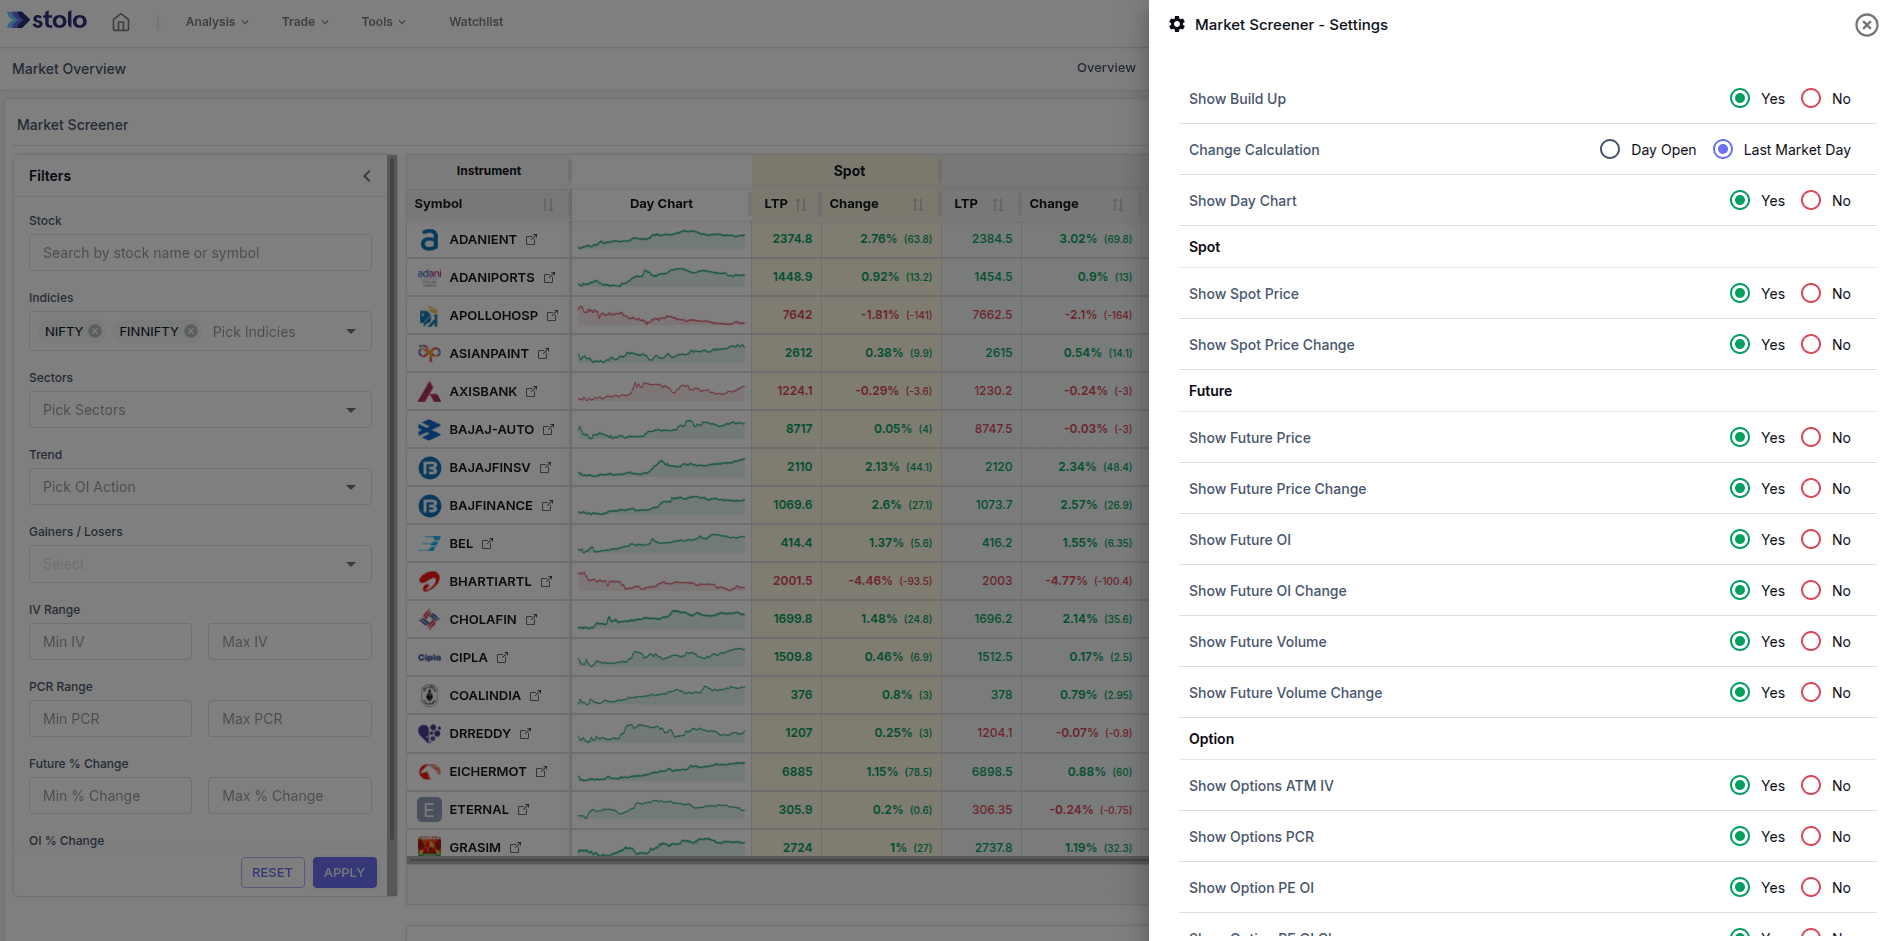This screenshot has width=1903, height=941.
Task: Click the external link icon next to CIPLA
Action: point(505,657)
